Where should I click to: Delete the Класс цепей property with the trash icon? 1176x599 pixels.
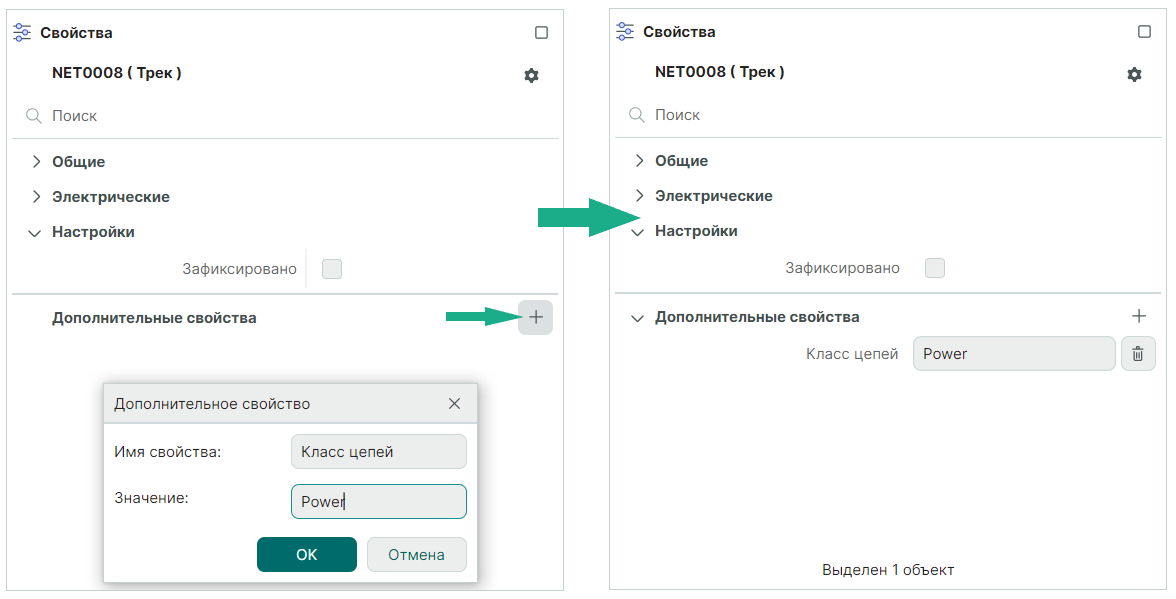1138,354
